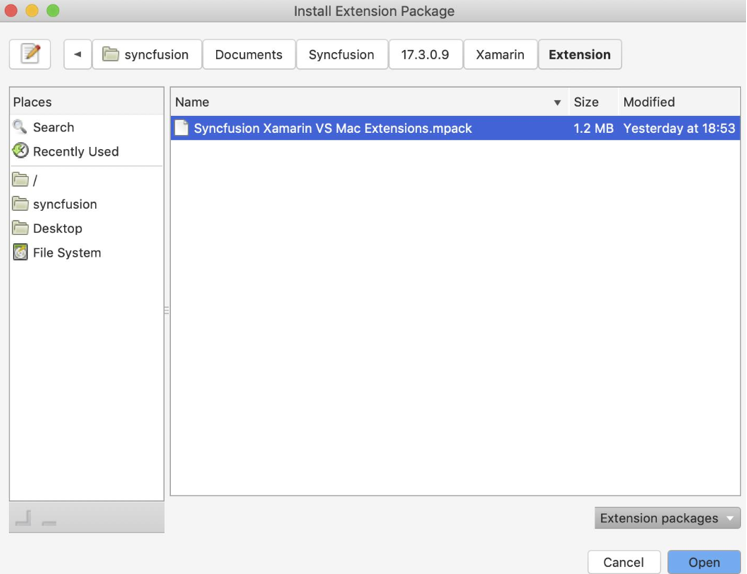Viewport: 747px width, 574px height.
Task: Go to syncfusion folder in path bar
Action: [x=147, y=54]
